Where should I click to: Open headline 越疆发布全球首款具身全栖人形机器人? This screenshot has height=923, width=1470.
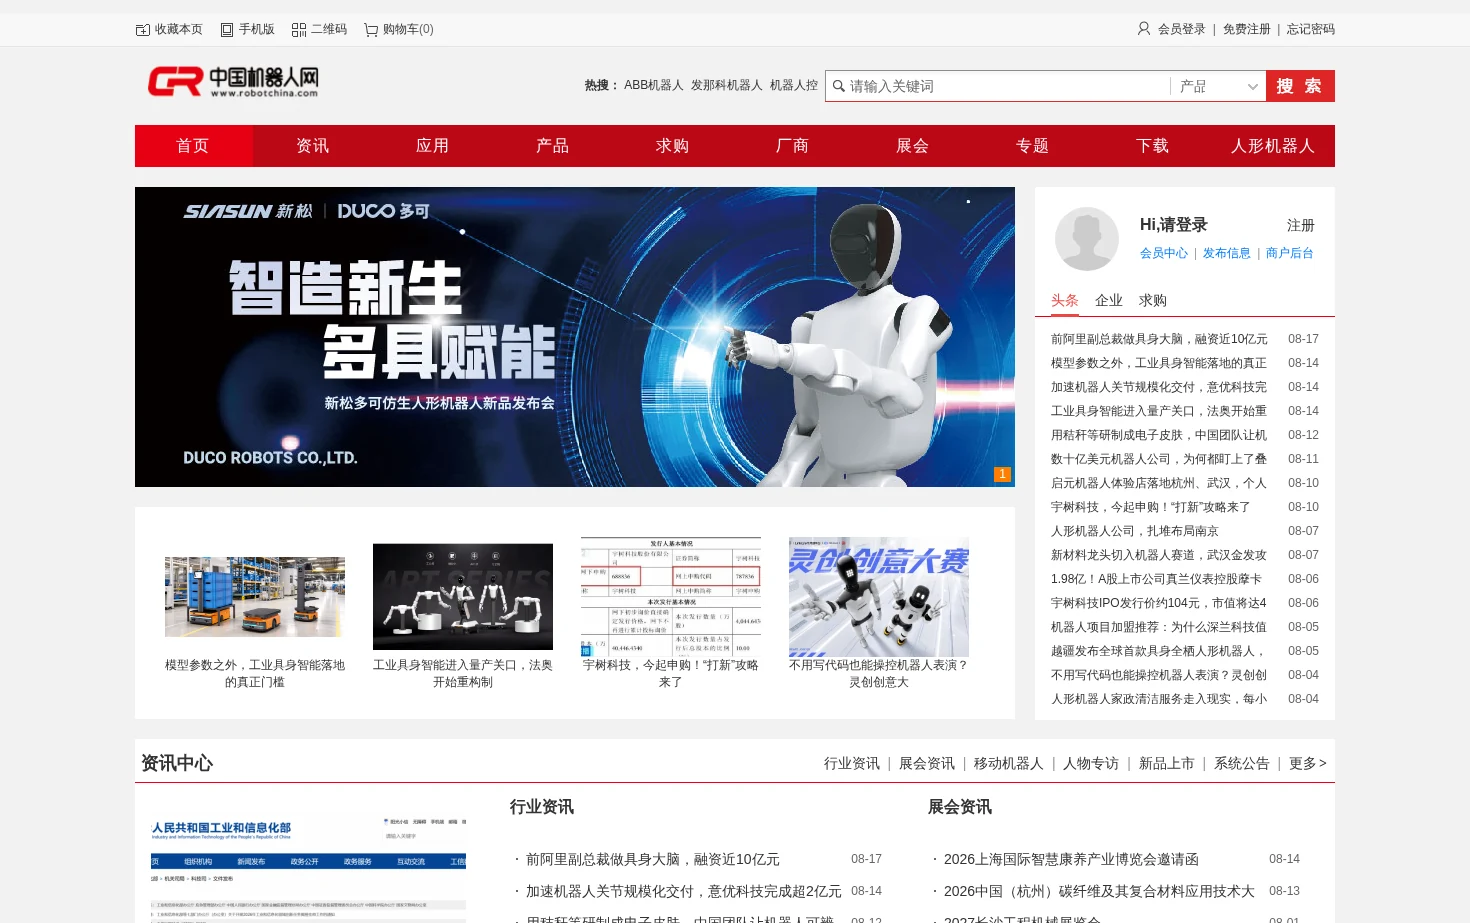coord(1159,652)
